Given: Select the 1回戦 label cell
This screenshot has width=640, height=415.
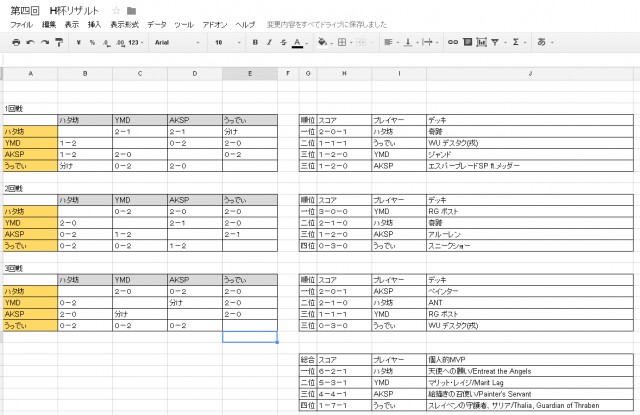Looking at the screenshot, I should (30, 109).
